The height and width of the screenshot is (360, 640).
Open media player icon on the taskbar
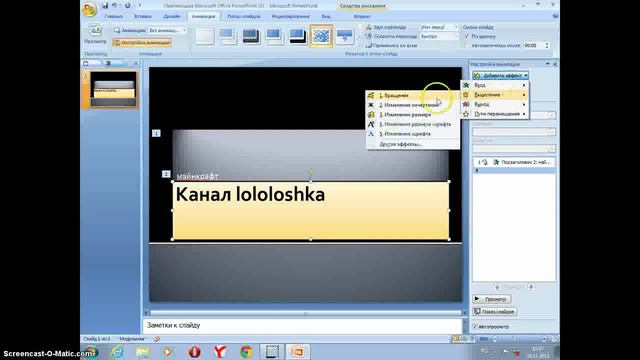click(x=168, y=351)
